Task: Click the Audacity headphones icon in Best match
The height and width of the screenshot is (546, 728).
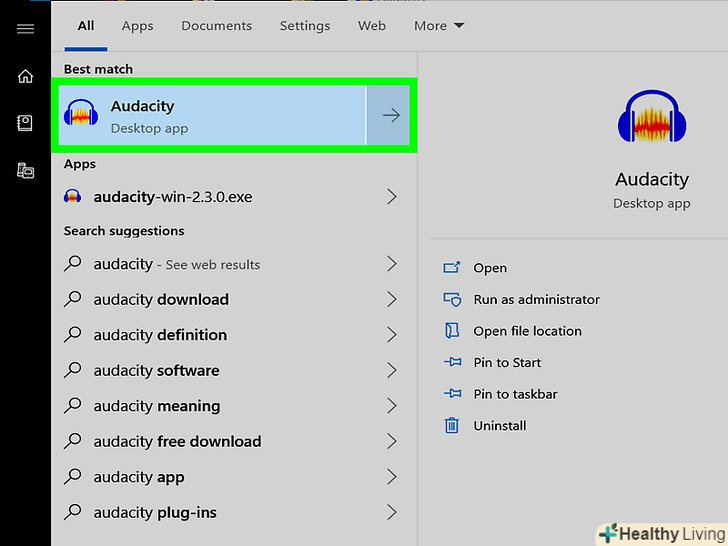Action: point(81,113)
